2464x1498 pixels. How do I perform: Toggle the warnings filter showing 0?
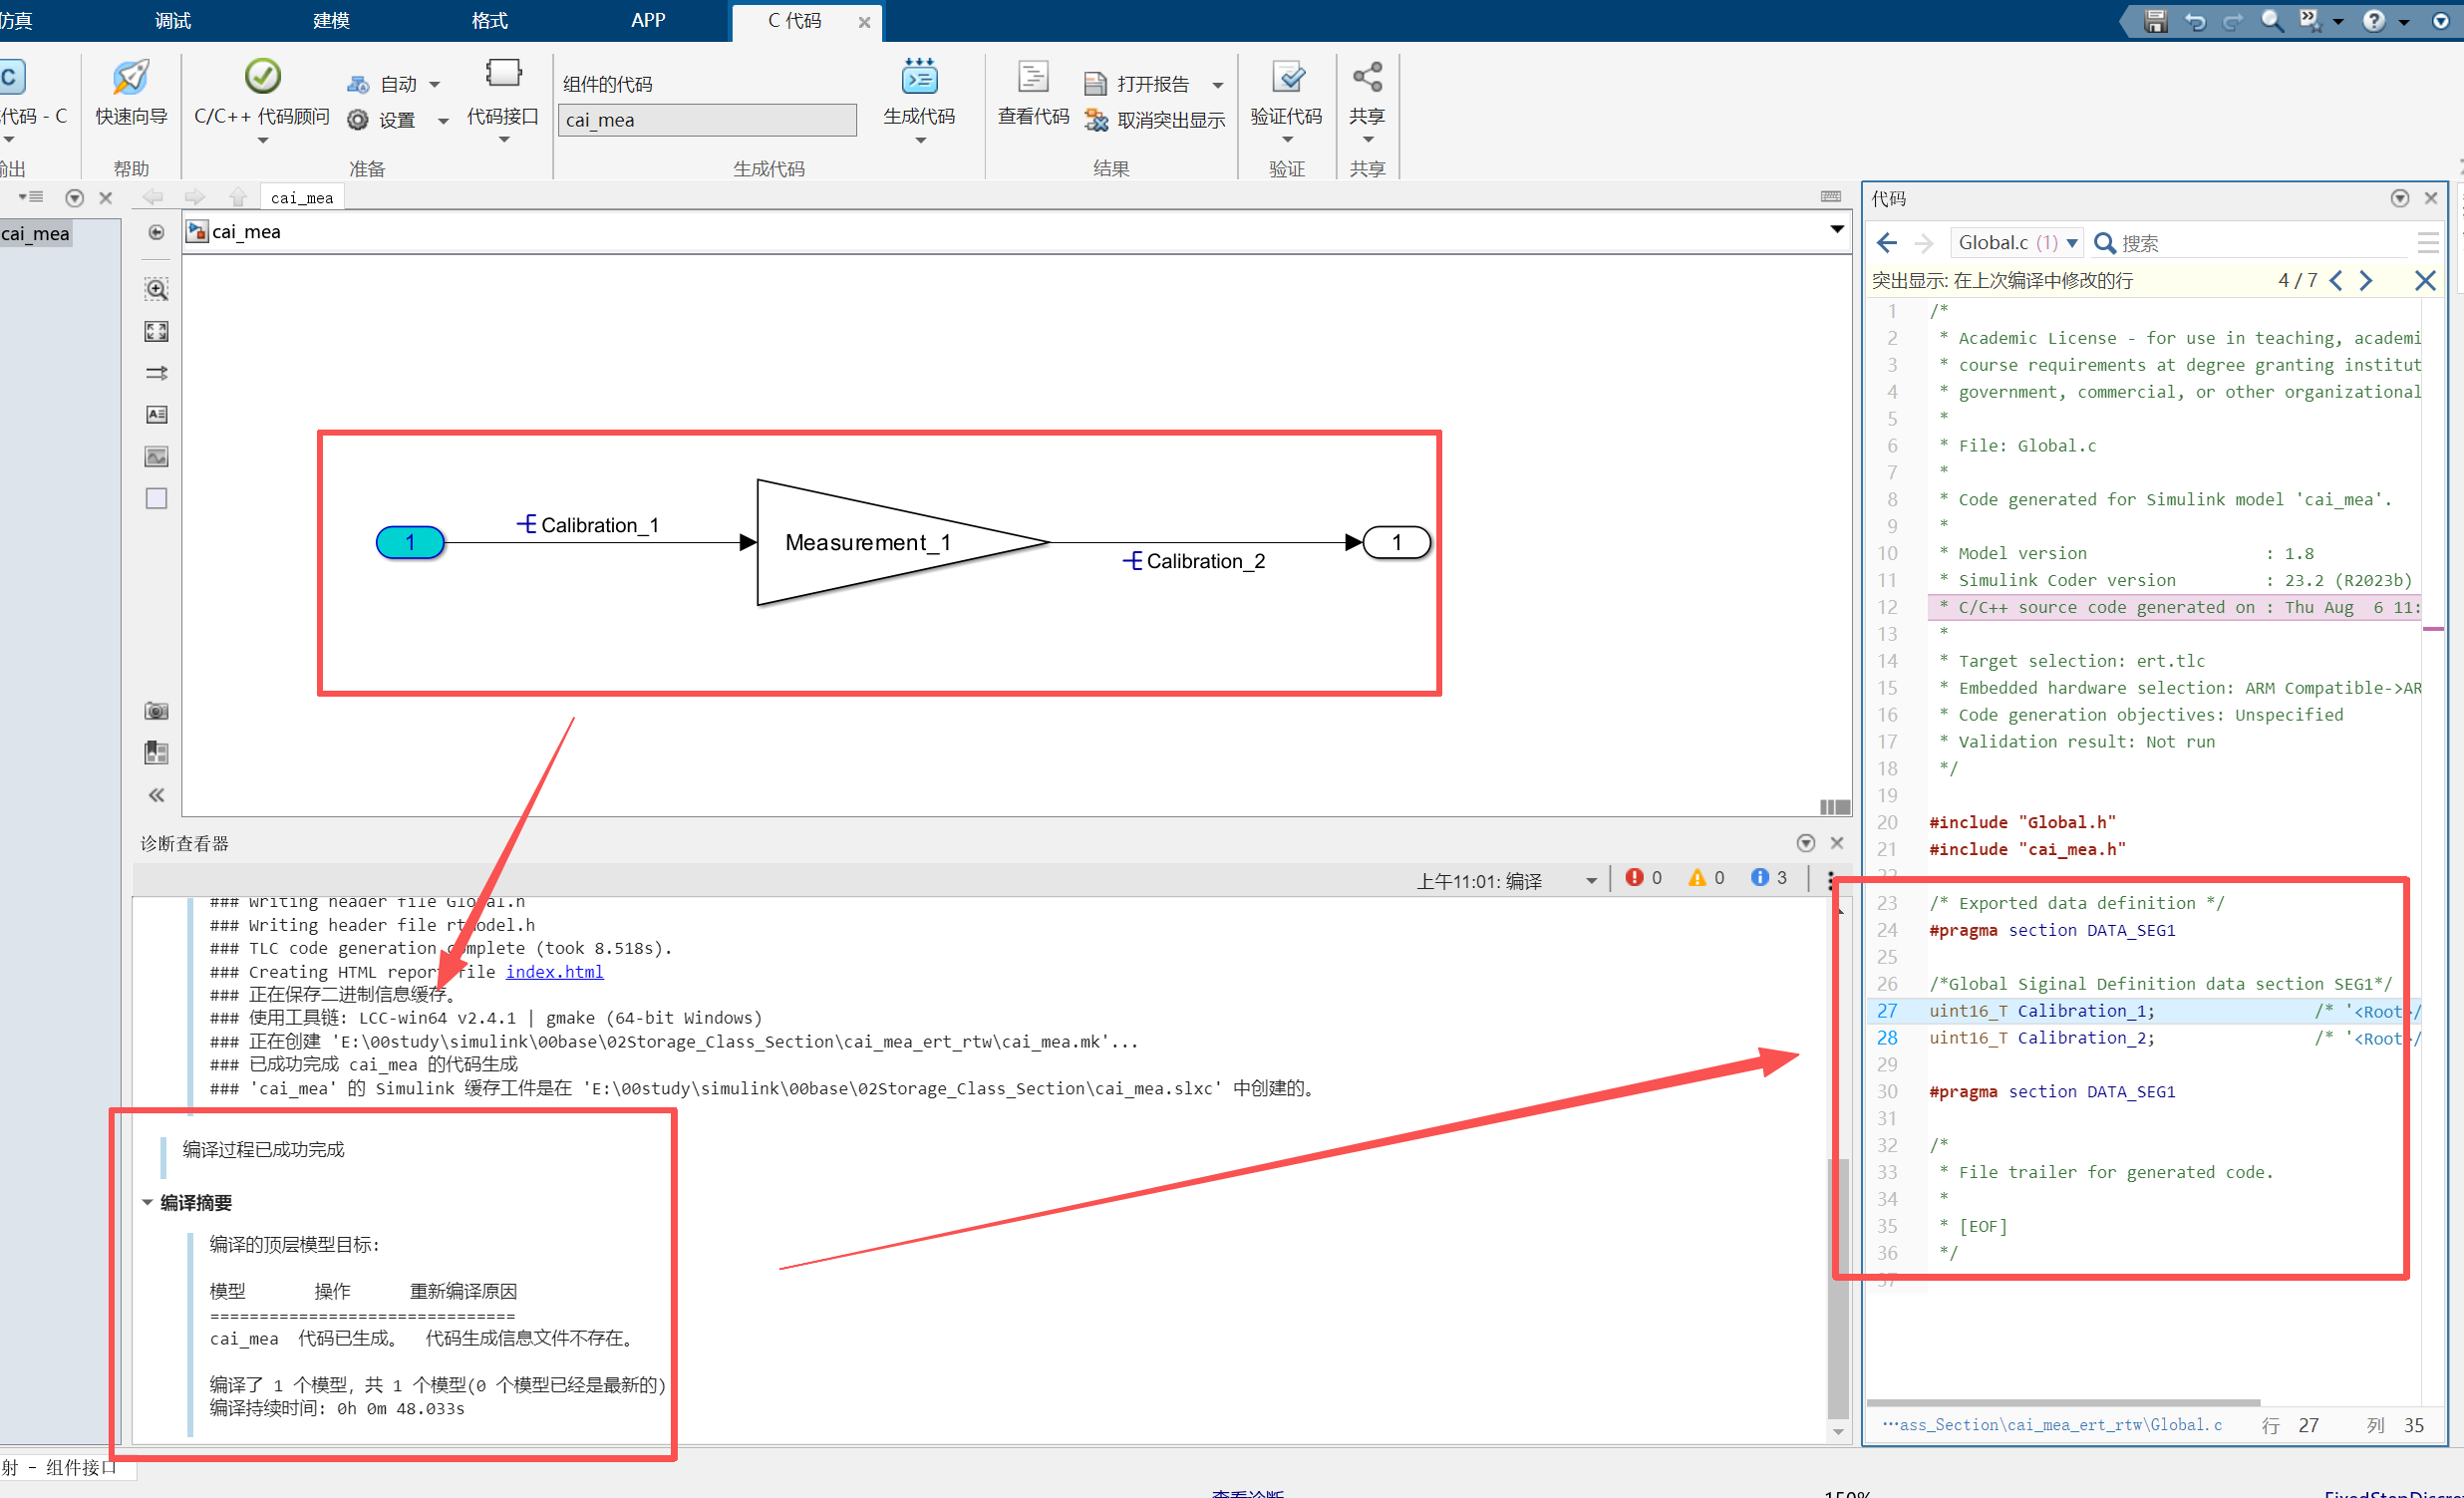(x=1706, y=877)
